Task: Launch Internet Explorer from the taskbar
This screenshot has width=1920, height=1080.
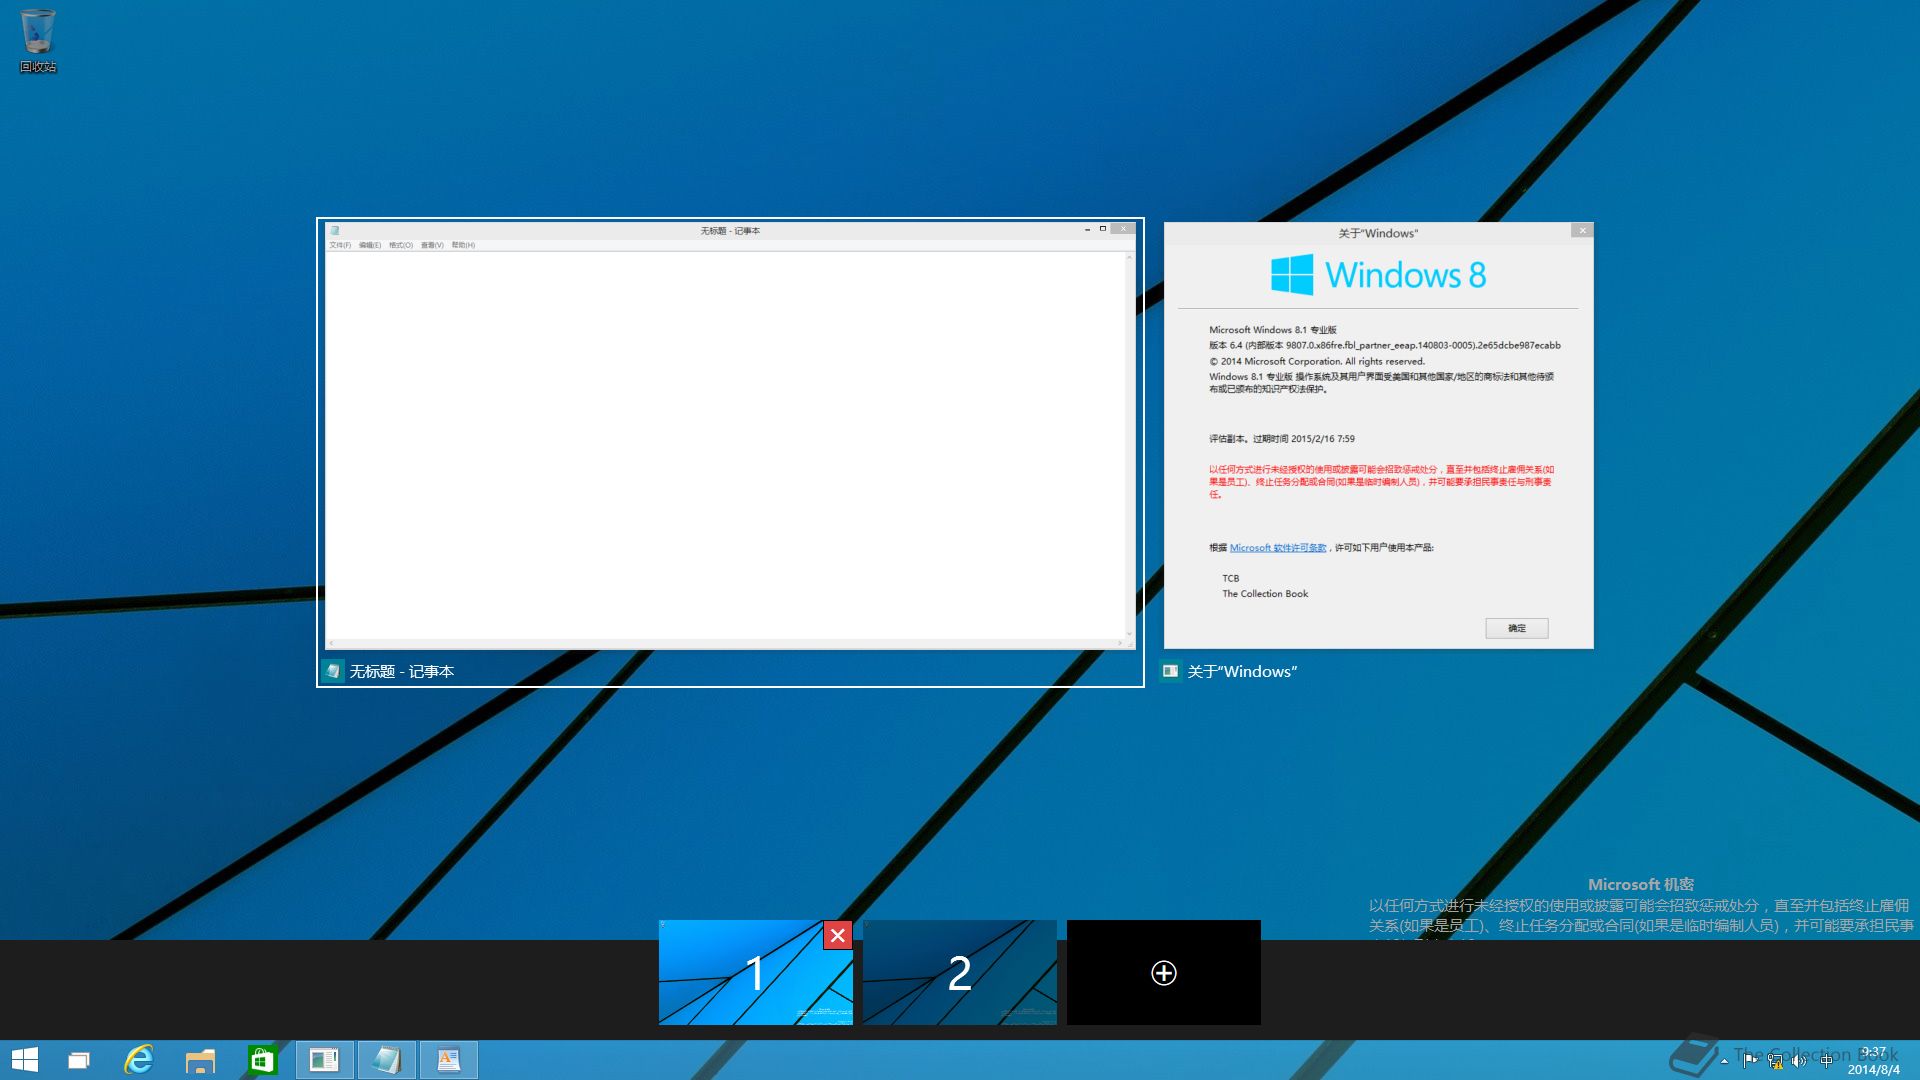Action: (139, 1060)
